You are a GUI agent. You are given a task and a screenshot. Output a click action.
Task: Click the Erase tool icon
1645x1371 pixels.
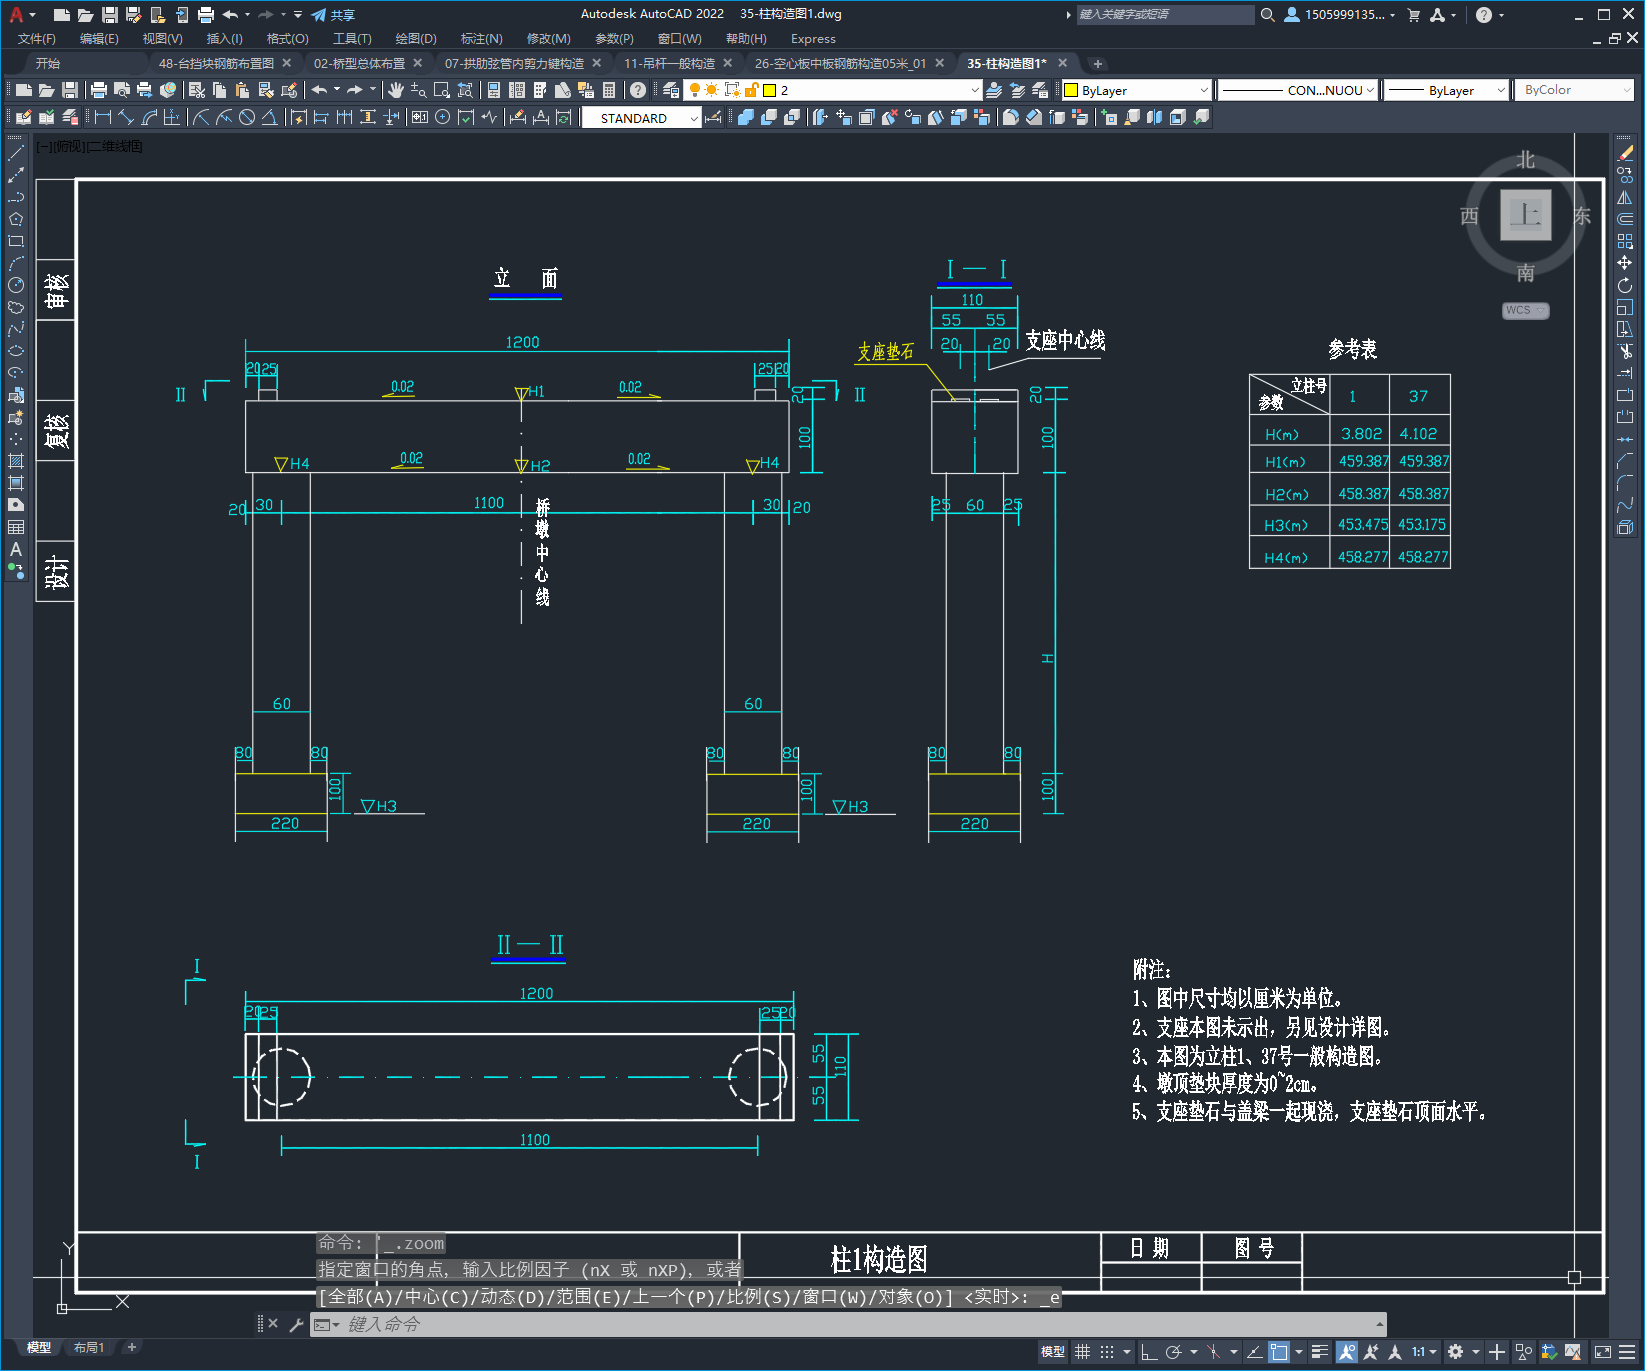(1625, 153)
